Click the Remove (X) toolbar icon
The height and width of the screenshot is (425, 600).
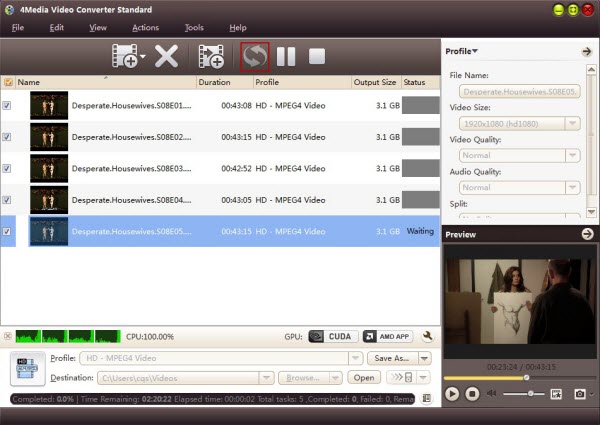click(166, 57)
